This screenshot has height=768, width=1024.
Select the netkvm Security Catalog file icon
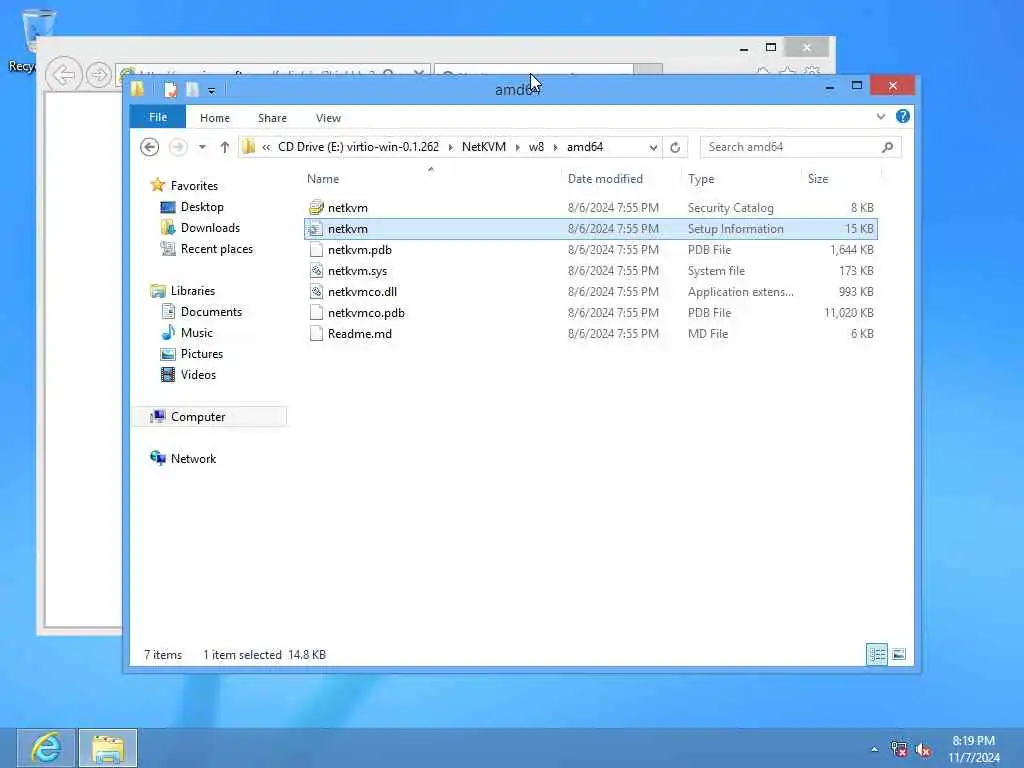tap(316, 208)
